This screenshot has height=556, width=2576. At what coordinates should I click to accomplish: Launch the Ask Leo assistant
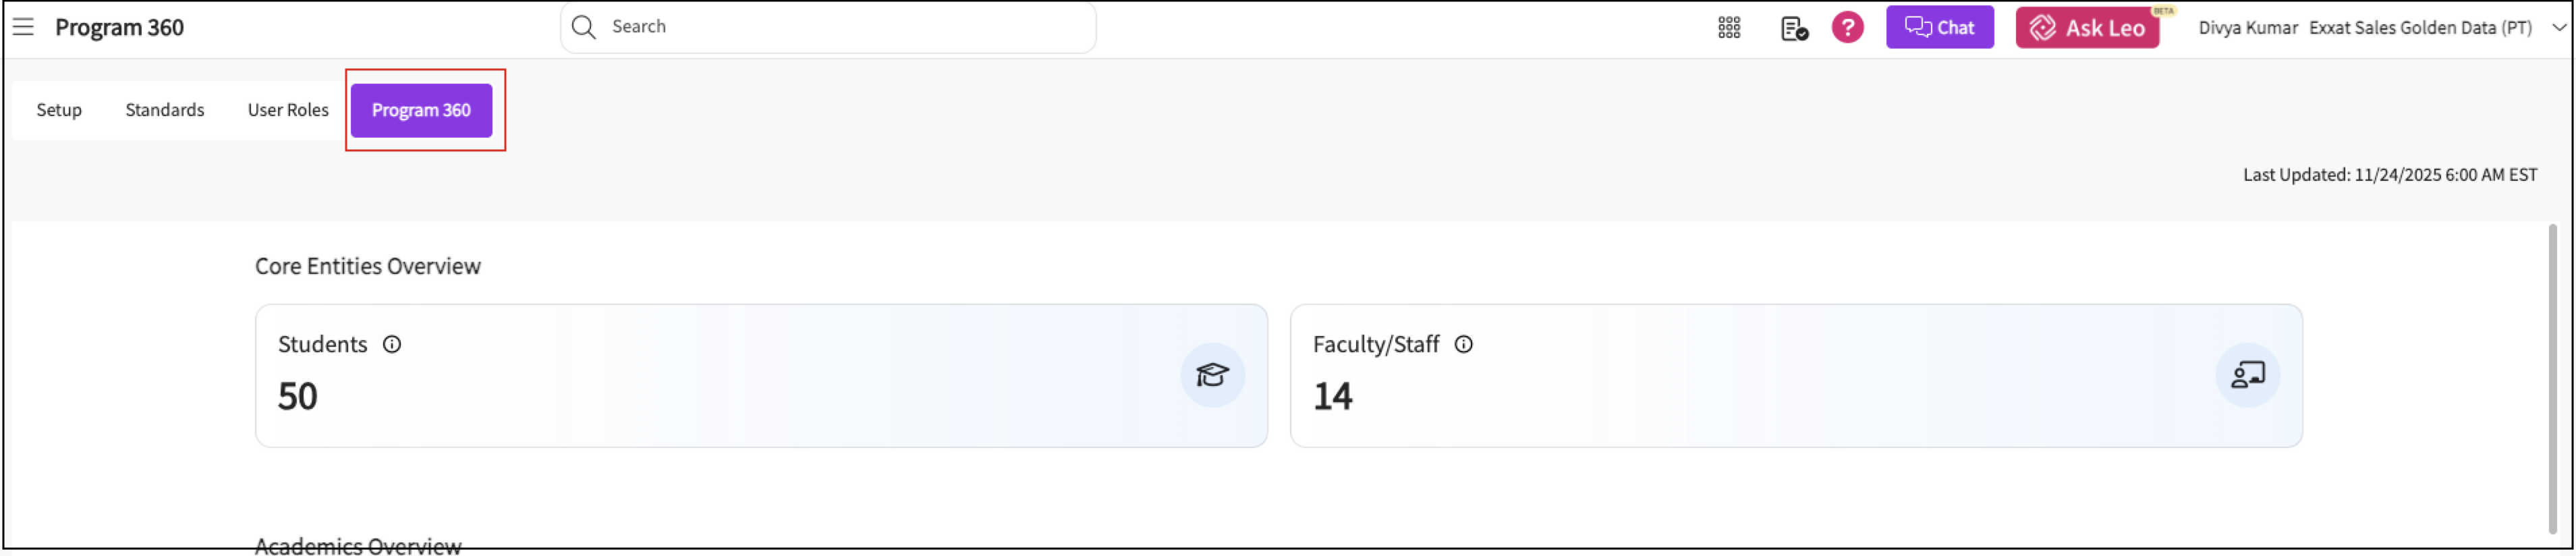click(x=2087, y=28)
